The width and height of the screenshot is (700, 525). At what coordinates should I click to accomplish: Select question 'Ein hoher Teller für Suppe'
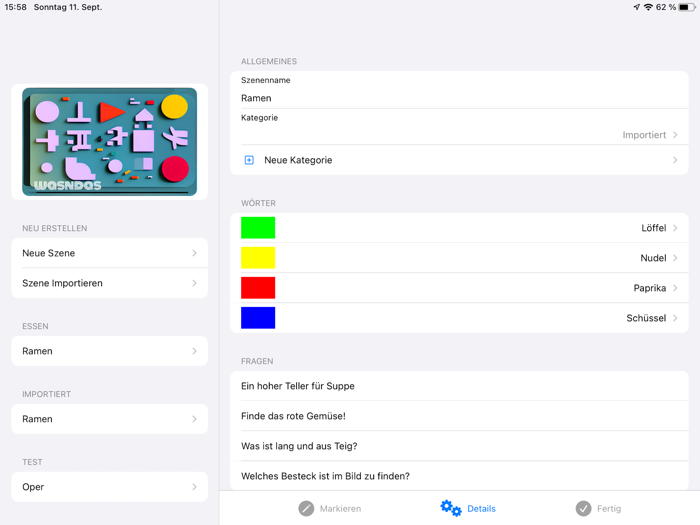click(x=459, y=386)
